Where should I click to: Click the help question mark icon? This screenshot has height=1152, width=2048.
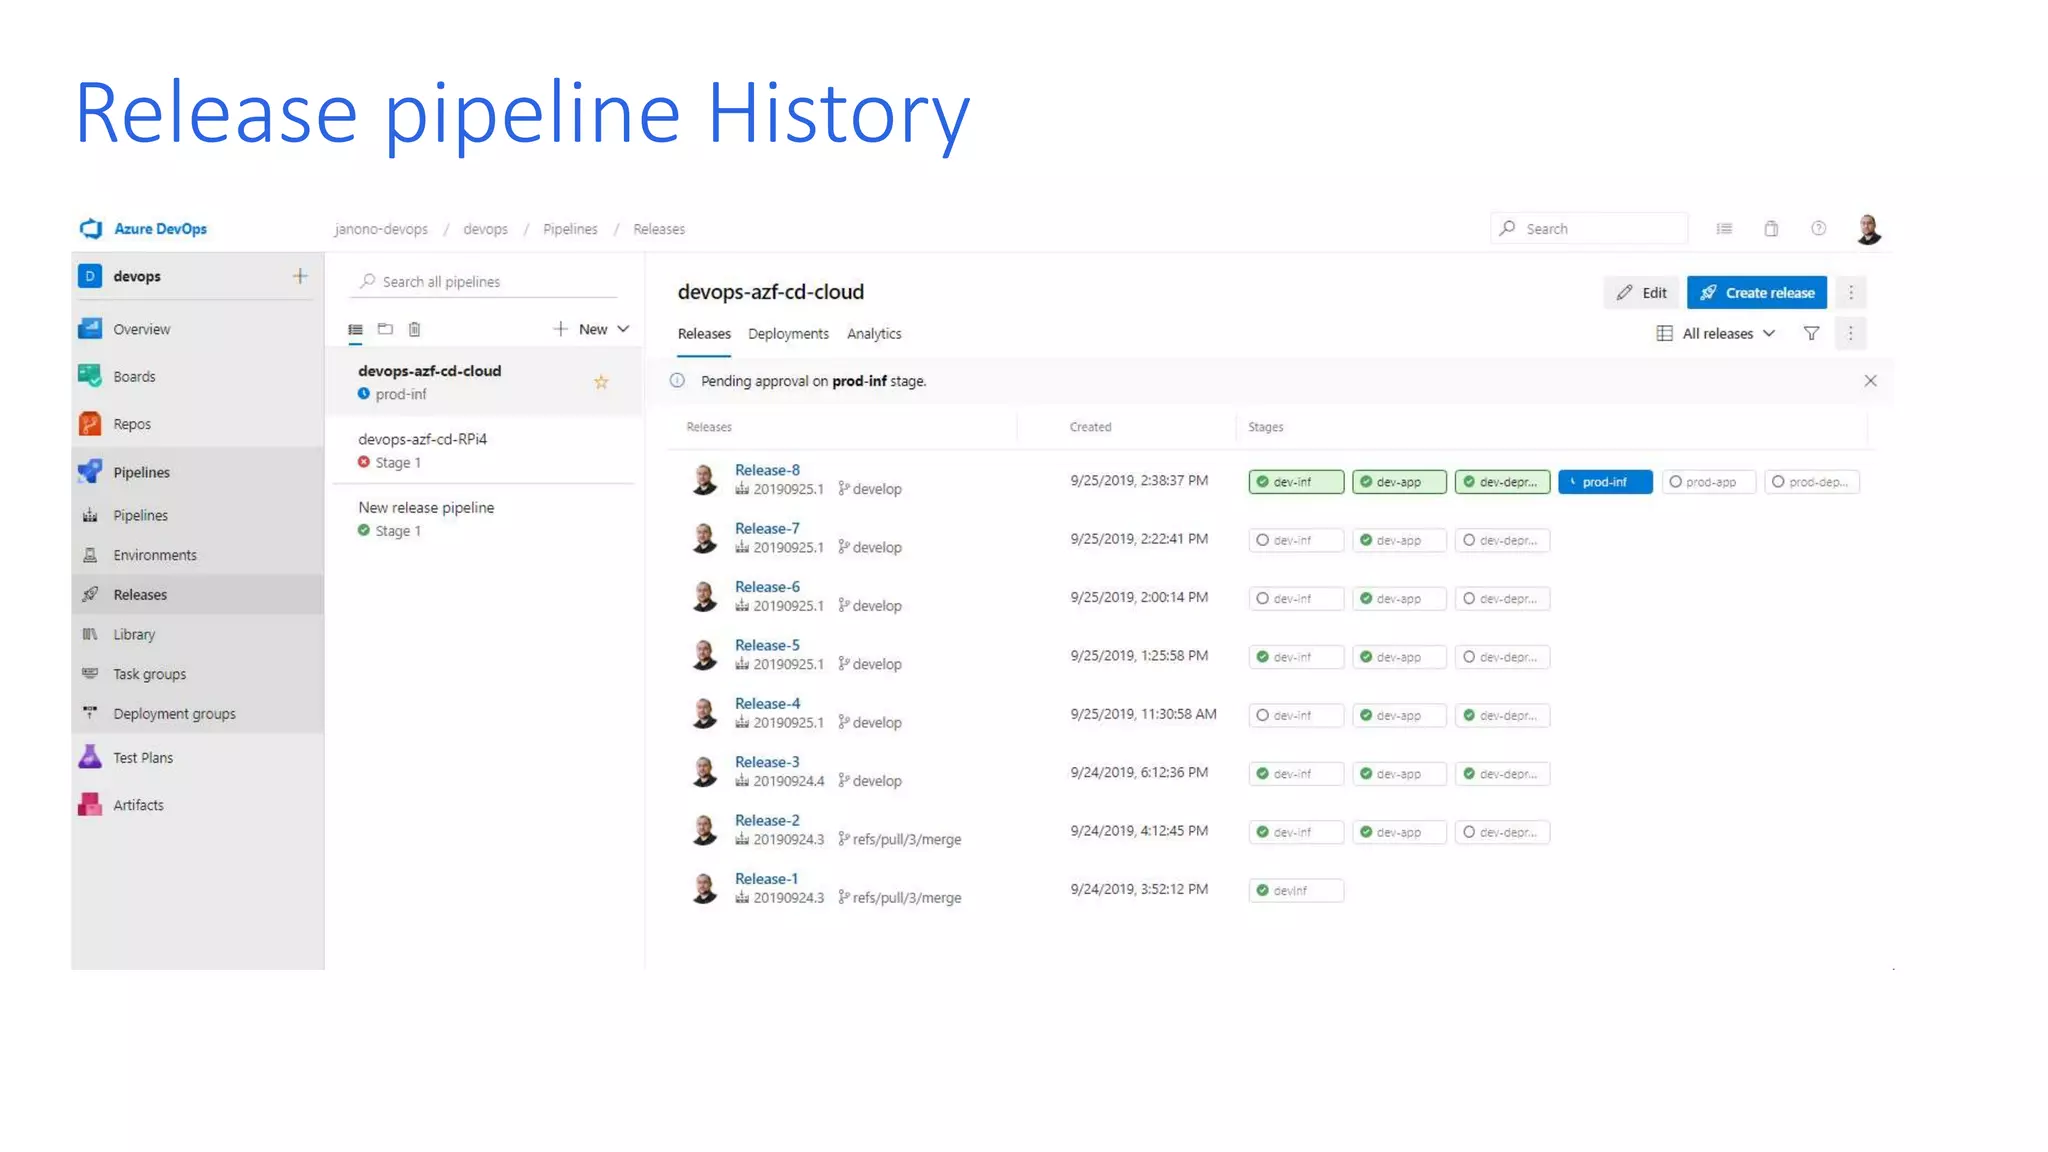(x=1819, y=229)
